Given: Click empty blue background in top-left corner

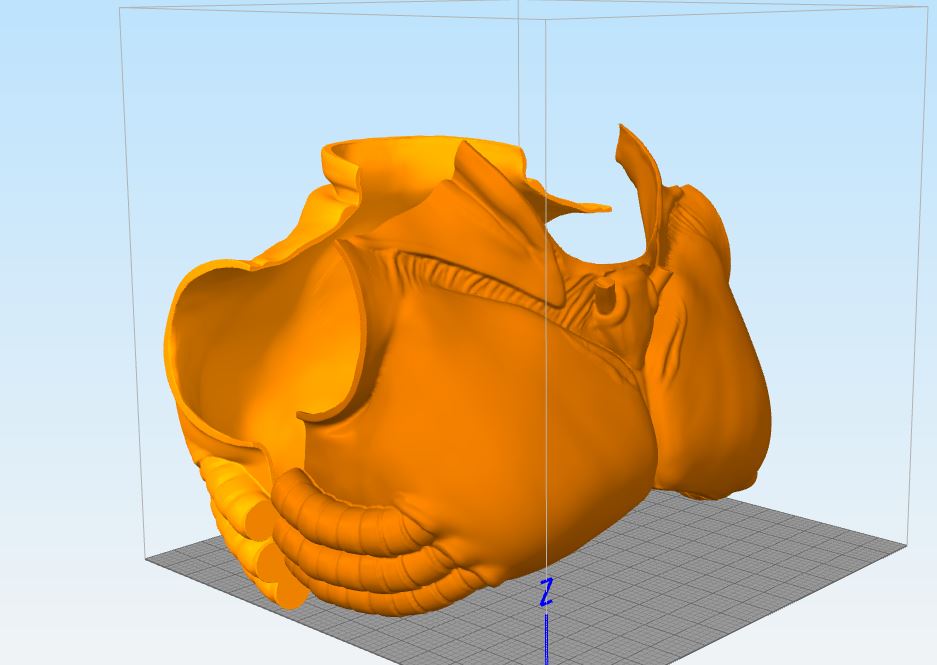Looking at the screenshot, I should (50, 50).
